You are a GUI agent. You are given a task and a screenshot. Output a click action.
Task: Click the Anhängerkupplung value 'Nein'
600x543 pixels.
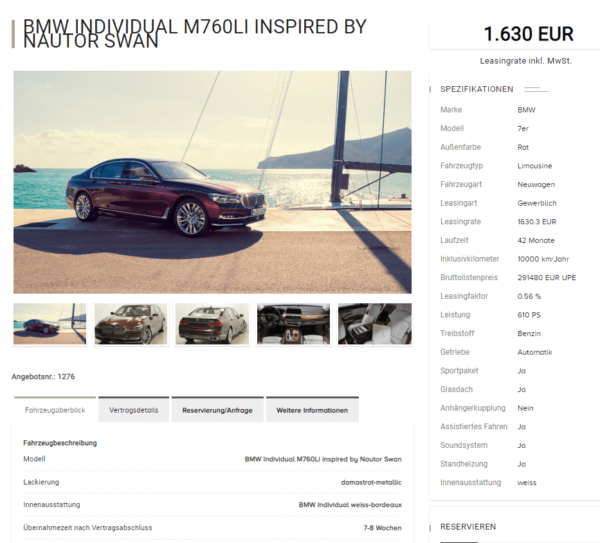click(x=525, y=408)
